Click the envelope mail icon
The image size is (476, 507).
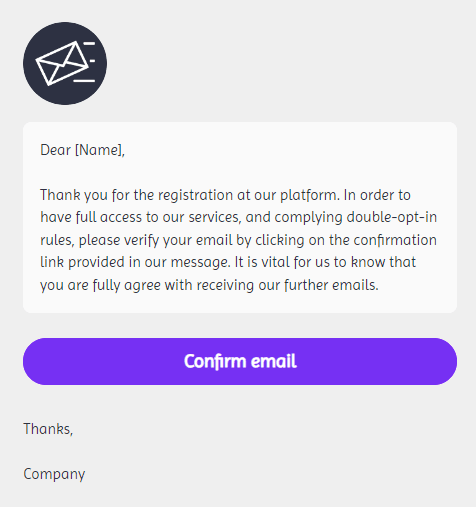(62, 63)
